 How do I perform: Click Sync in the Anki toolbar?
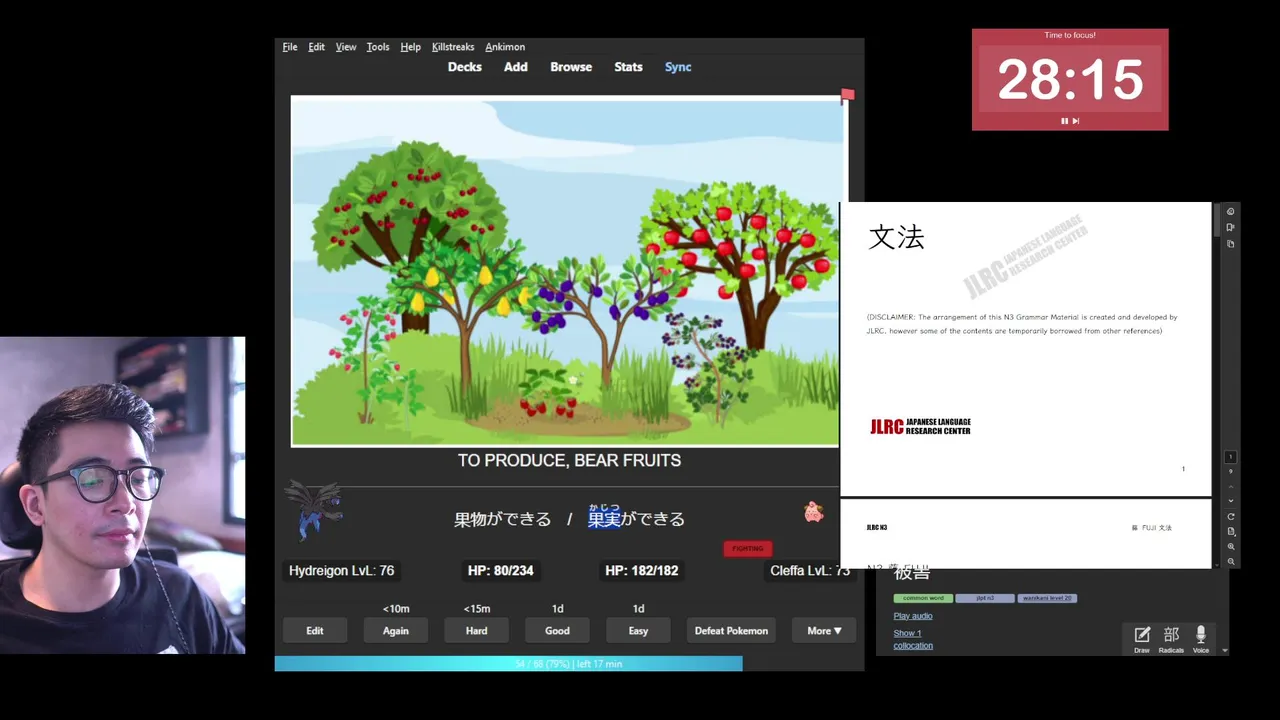[678, 67]
